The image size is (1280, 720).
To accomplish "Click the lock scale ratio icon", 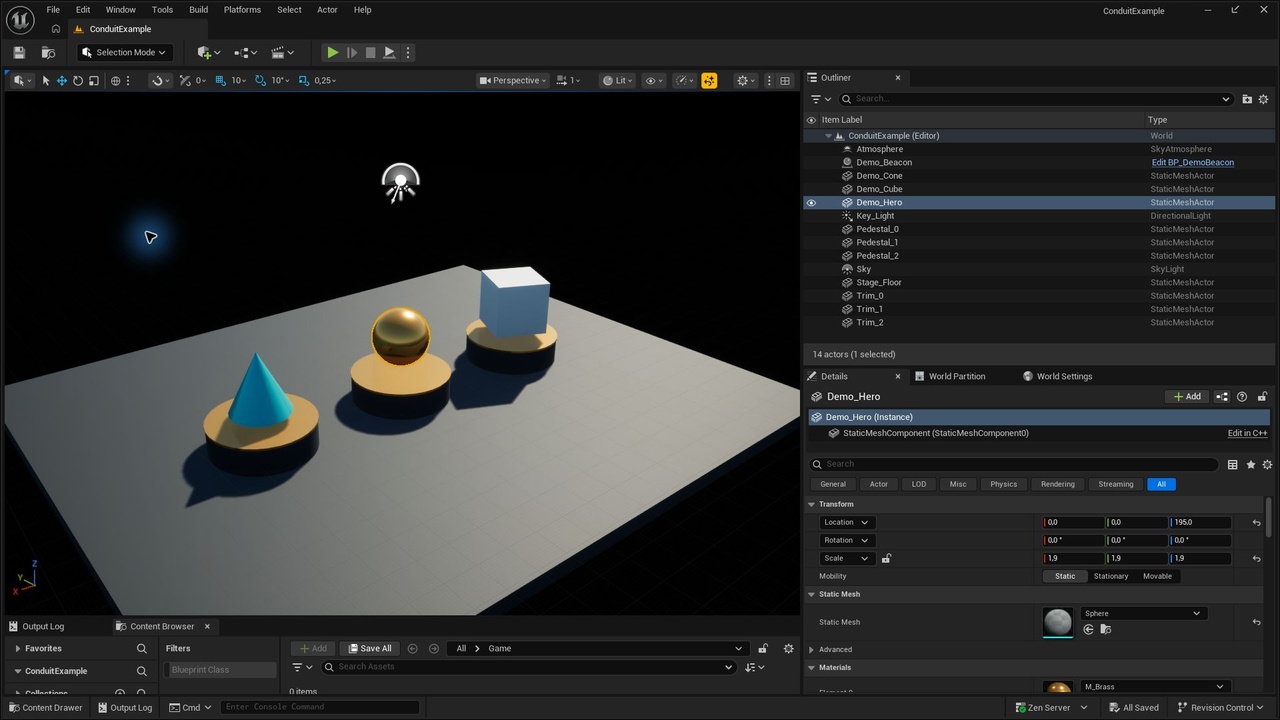I will point(886,558).
